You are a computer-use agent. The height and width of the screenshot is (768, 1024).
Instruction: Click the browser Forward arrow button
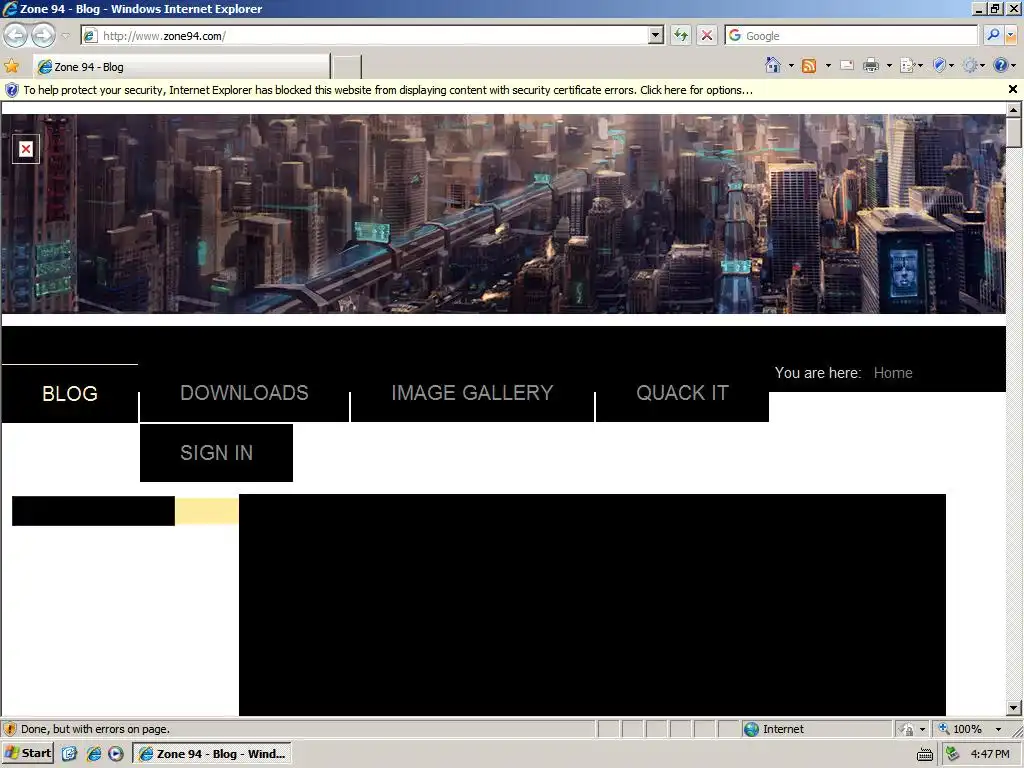(43, 35)
